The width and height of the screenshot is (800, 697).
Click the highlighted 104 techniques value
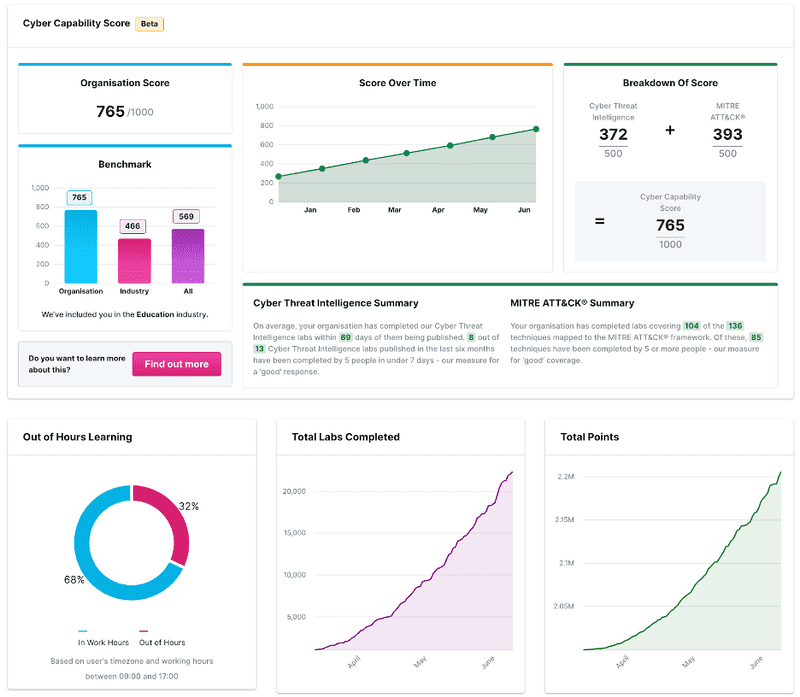tap(691, 326)
